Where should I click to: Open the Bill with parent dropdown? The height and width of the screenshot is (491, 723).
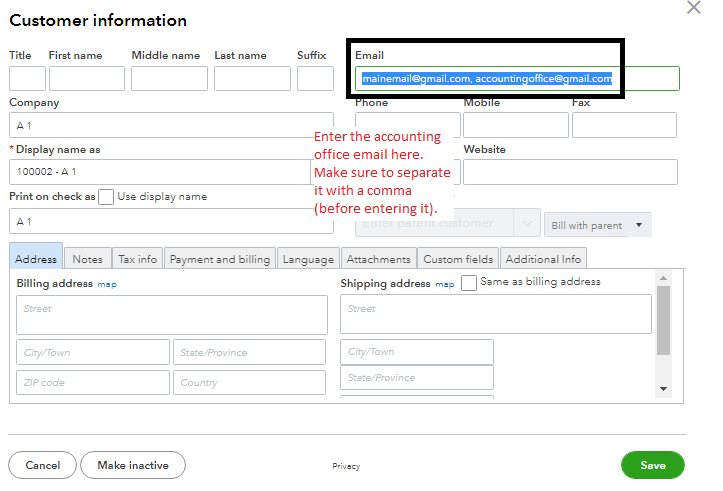tap(598, 225)
